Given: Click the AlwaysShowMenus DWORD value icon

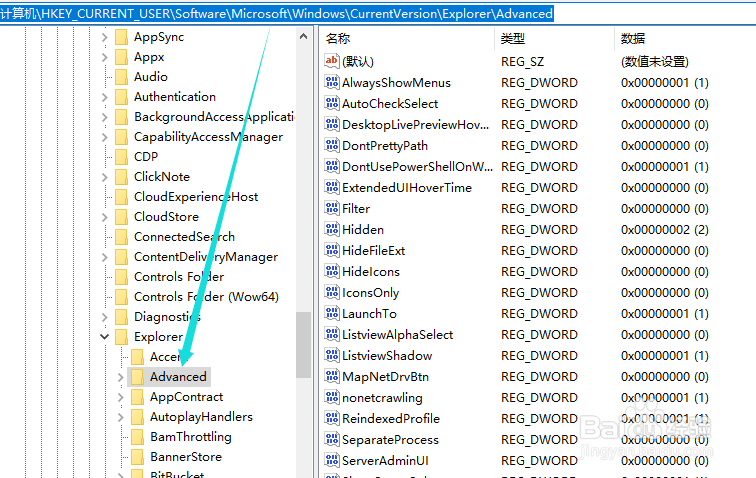Looking at the screenshot, I should pos(332,82).
